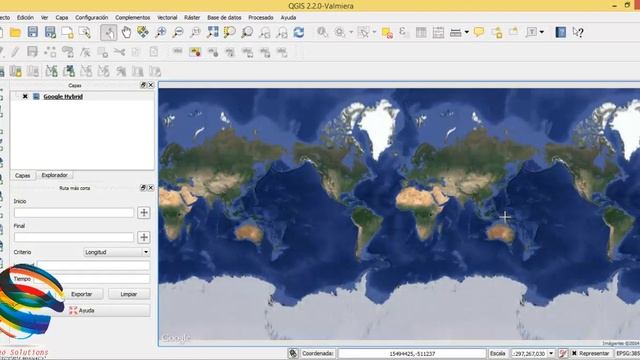
Task: Activate the What's This cursor icon
Action: (578, 32)
